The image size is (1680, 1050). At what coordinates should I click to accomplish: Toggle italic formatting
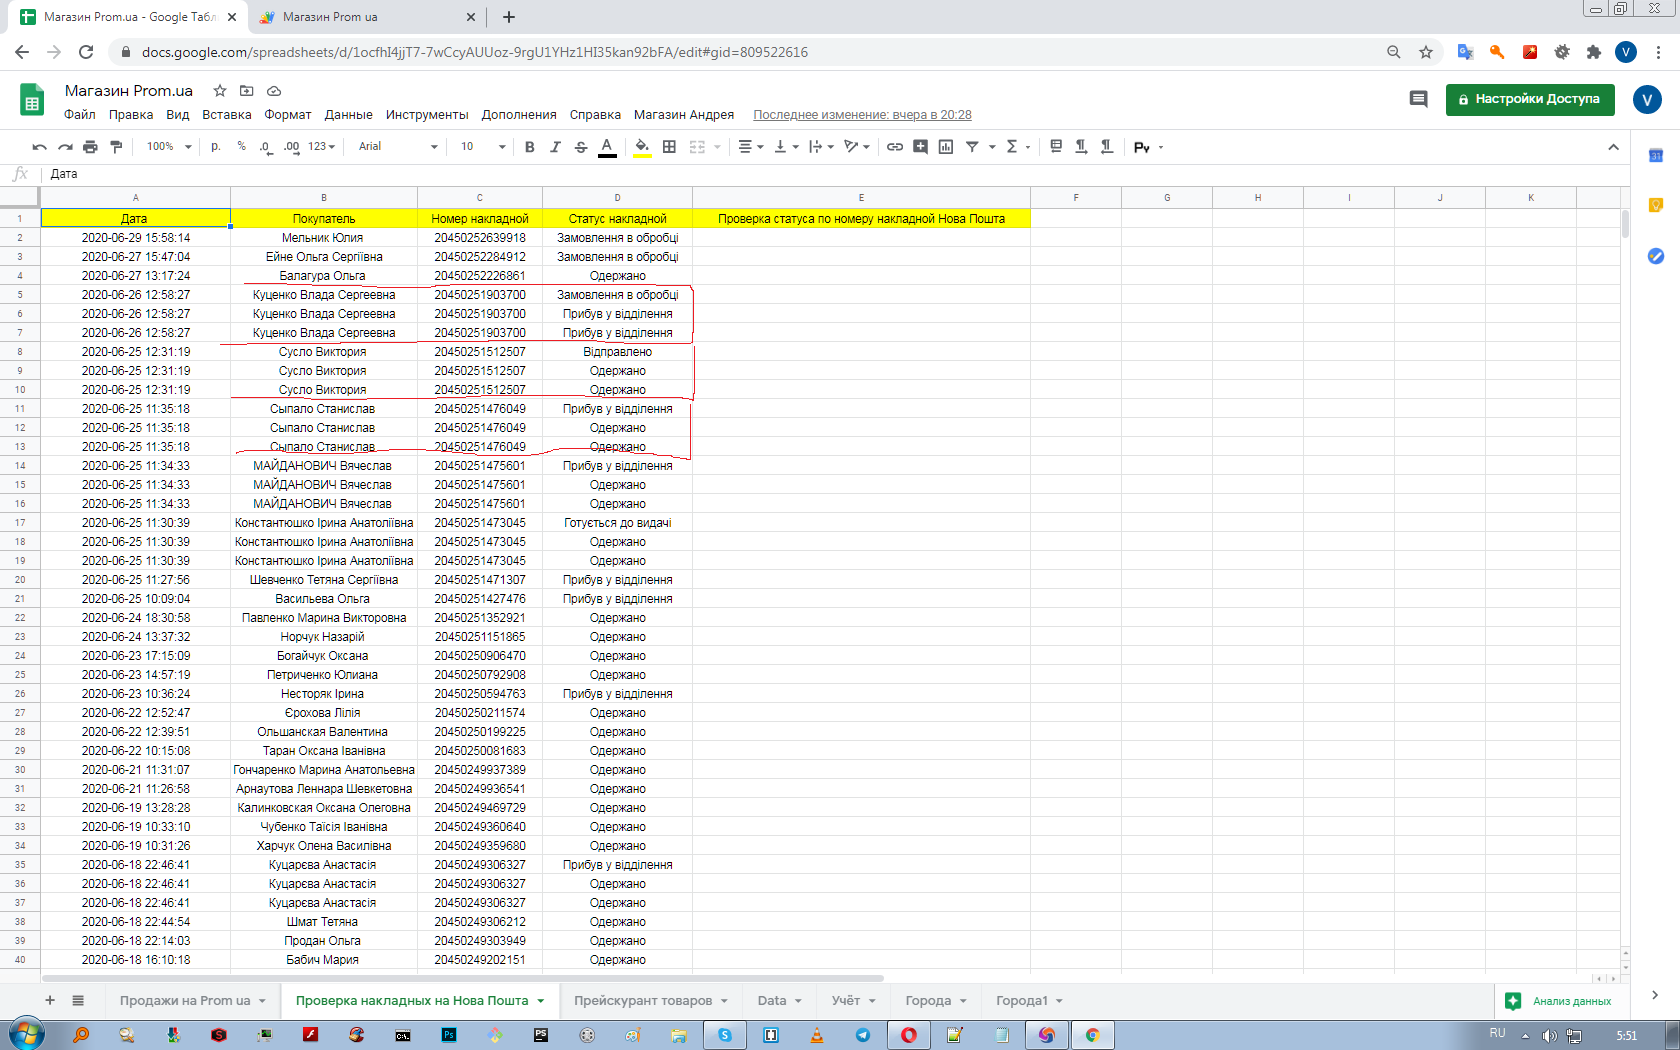point(555,147)
